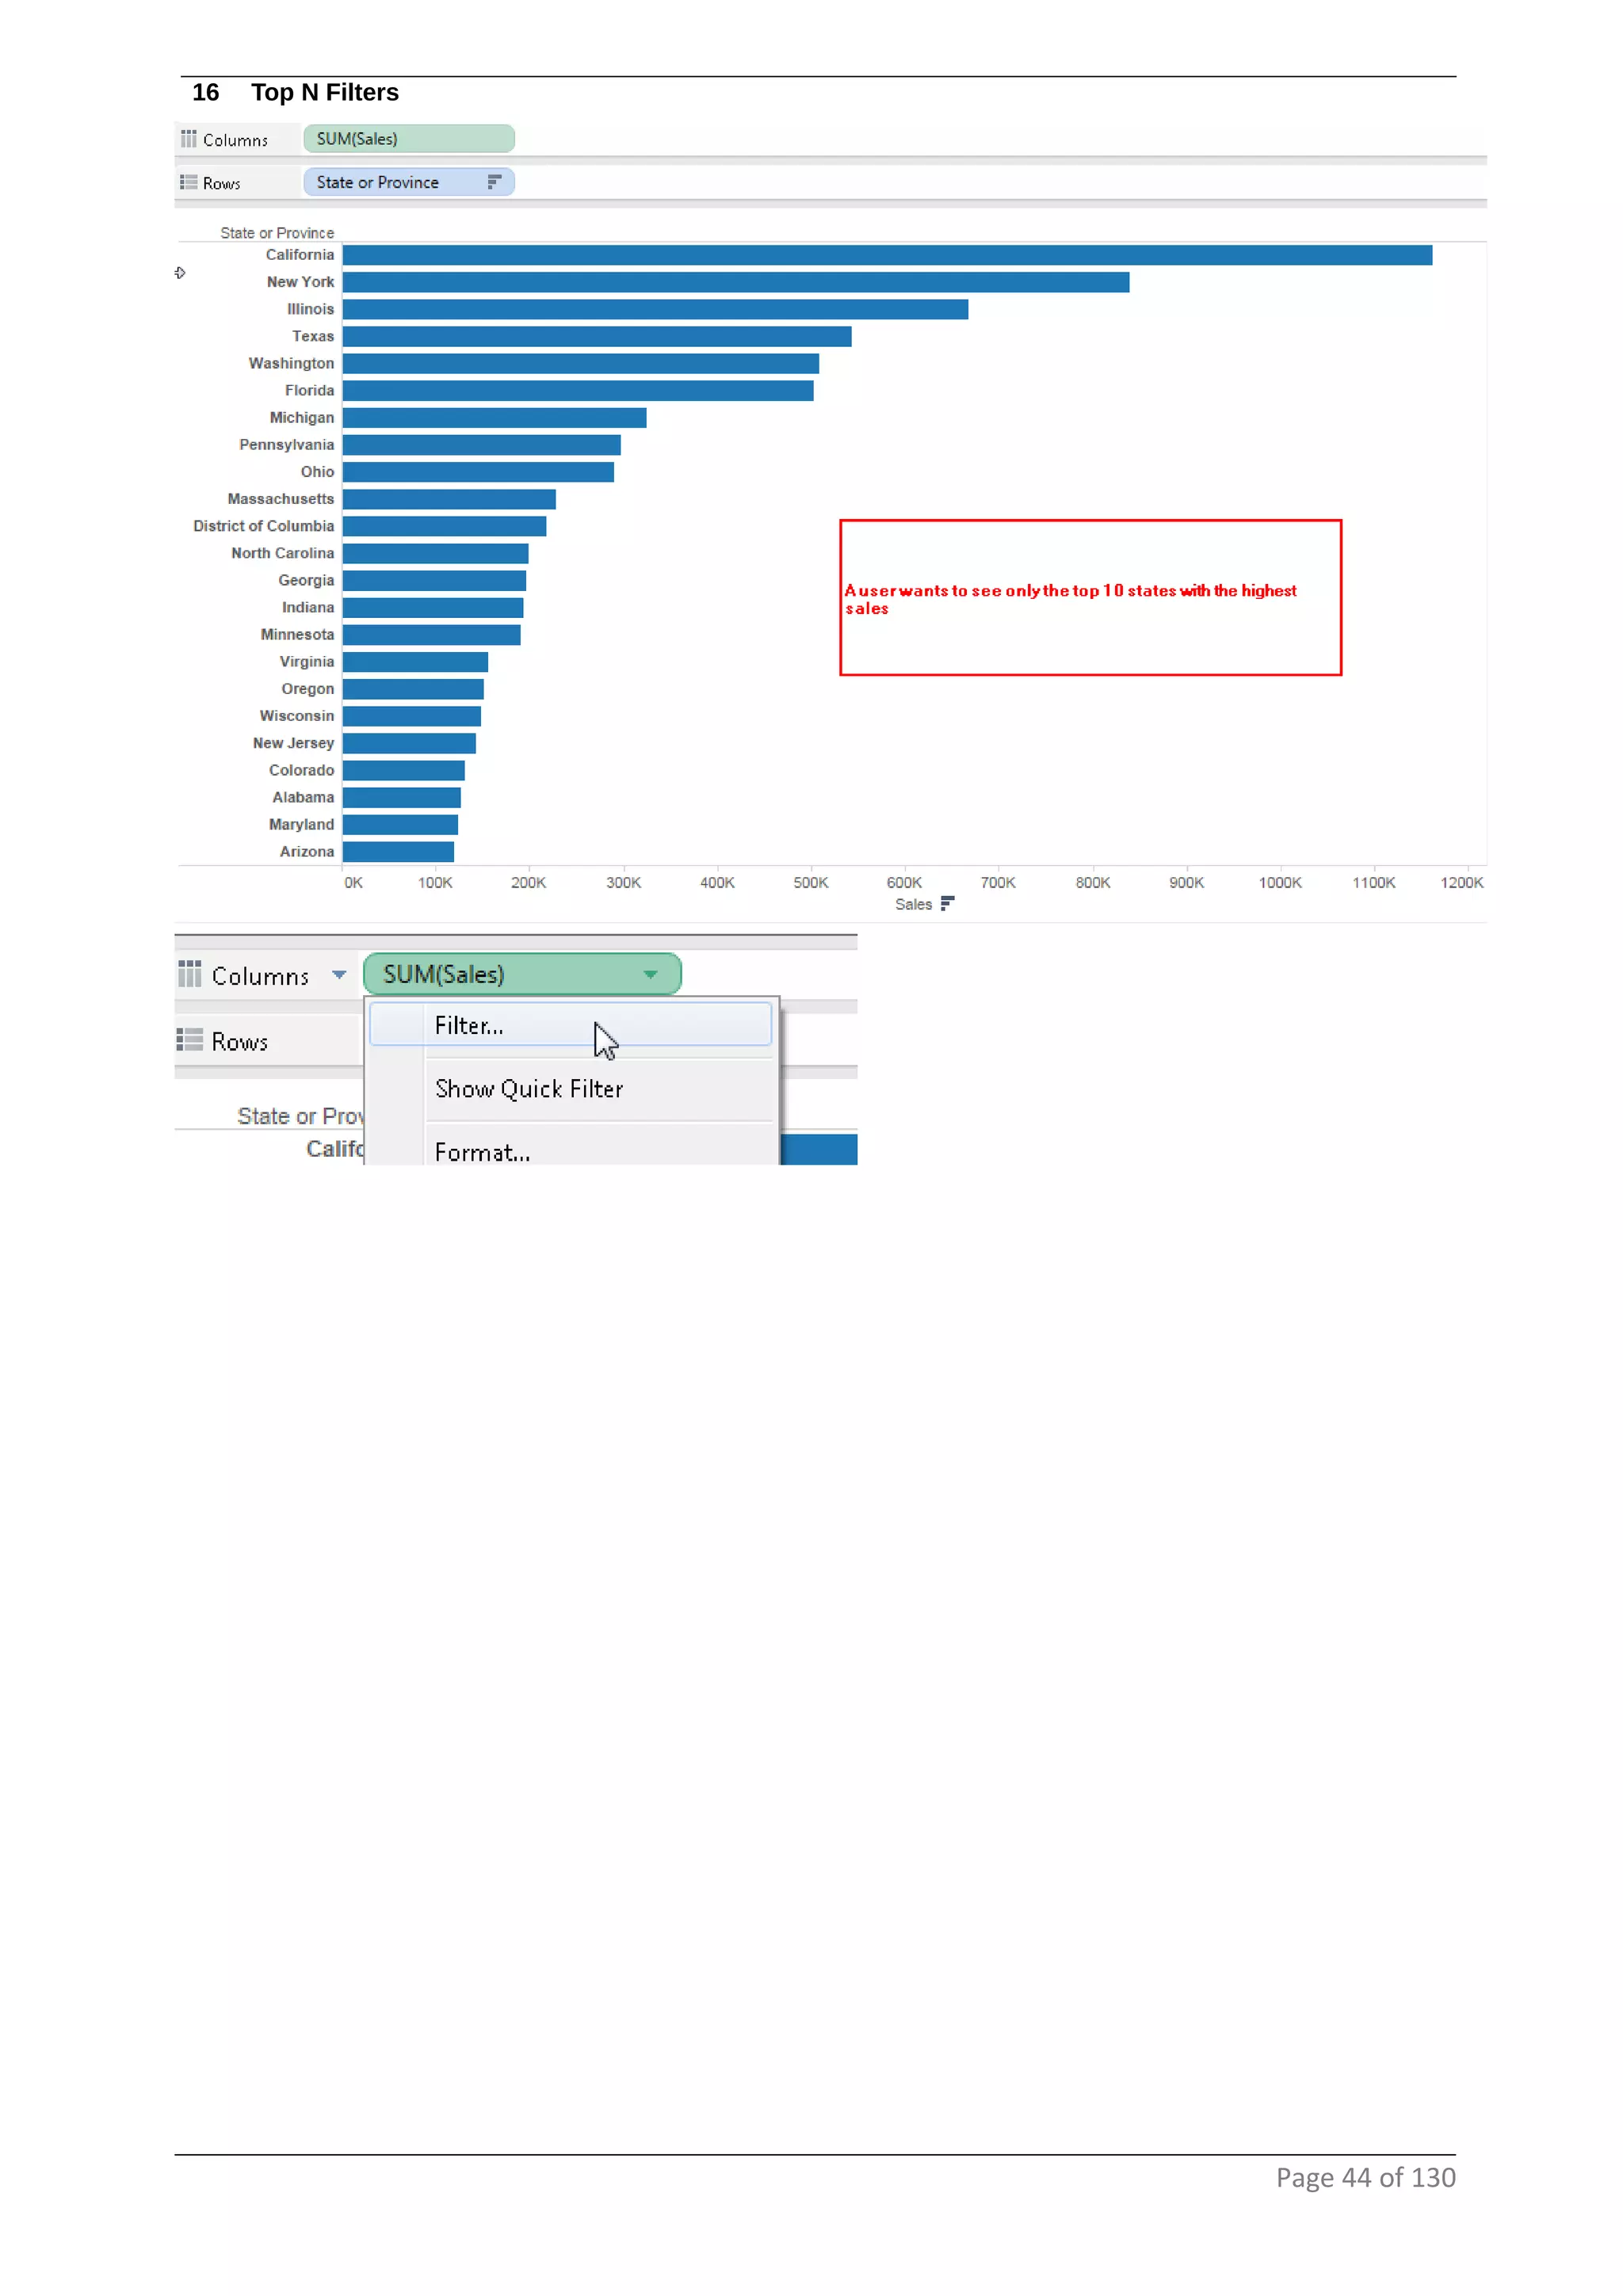Click the large Rows shelf icon in lower screenshot
The width and height of the screenshot is (1623, 2296).
pos(189,1040)
